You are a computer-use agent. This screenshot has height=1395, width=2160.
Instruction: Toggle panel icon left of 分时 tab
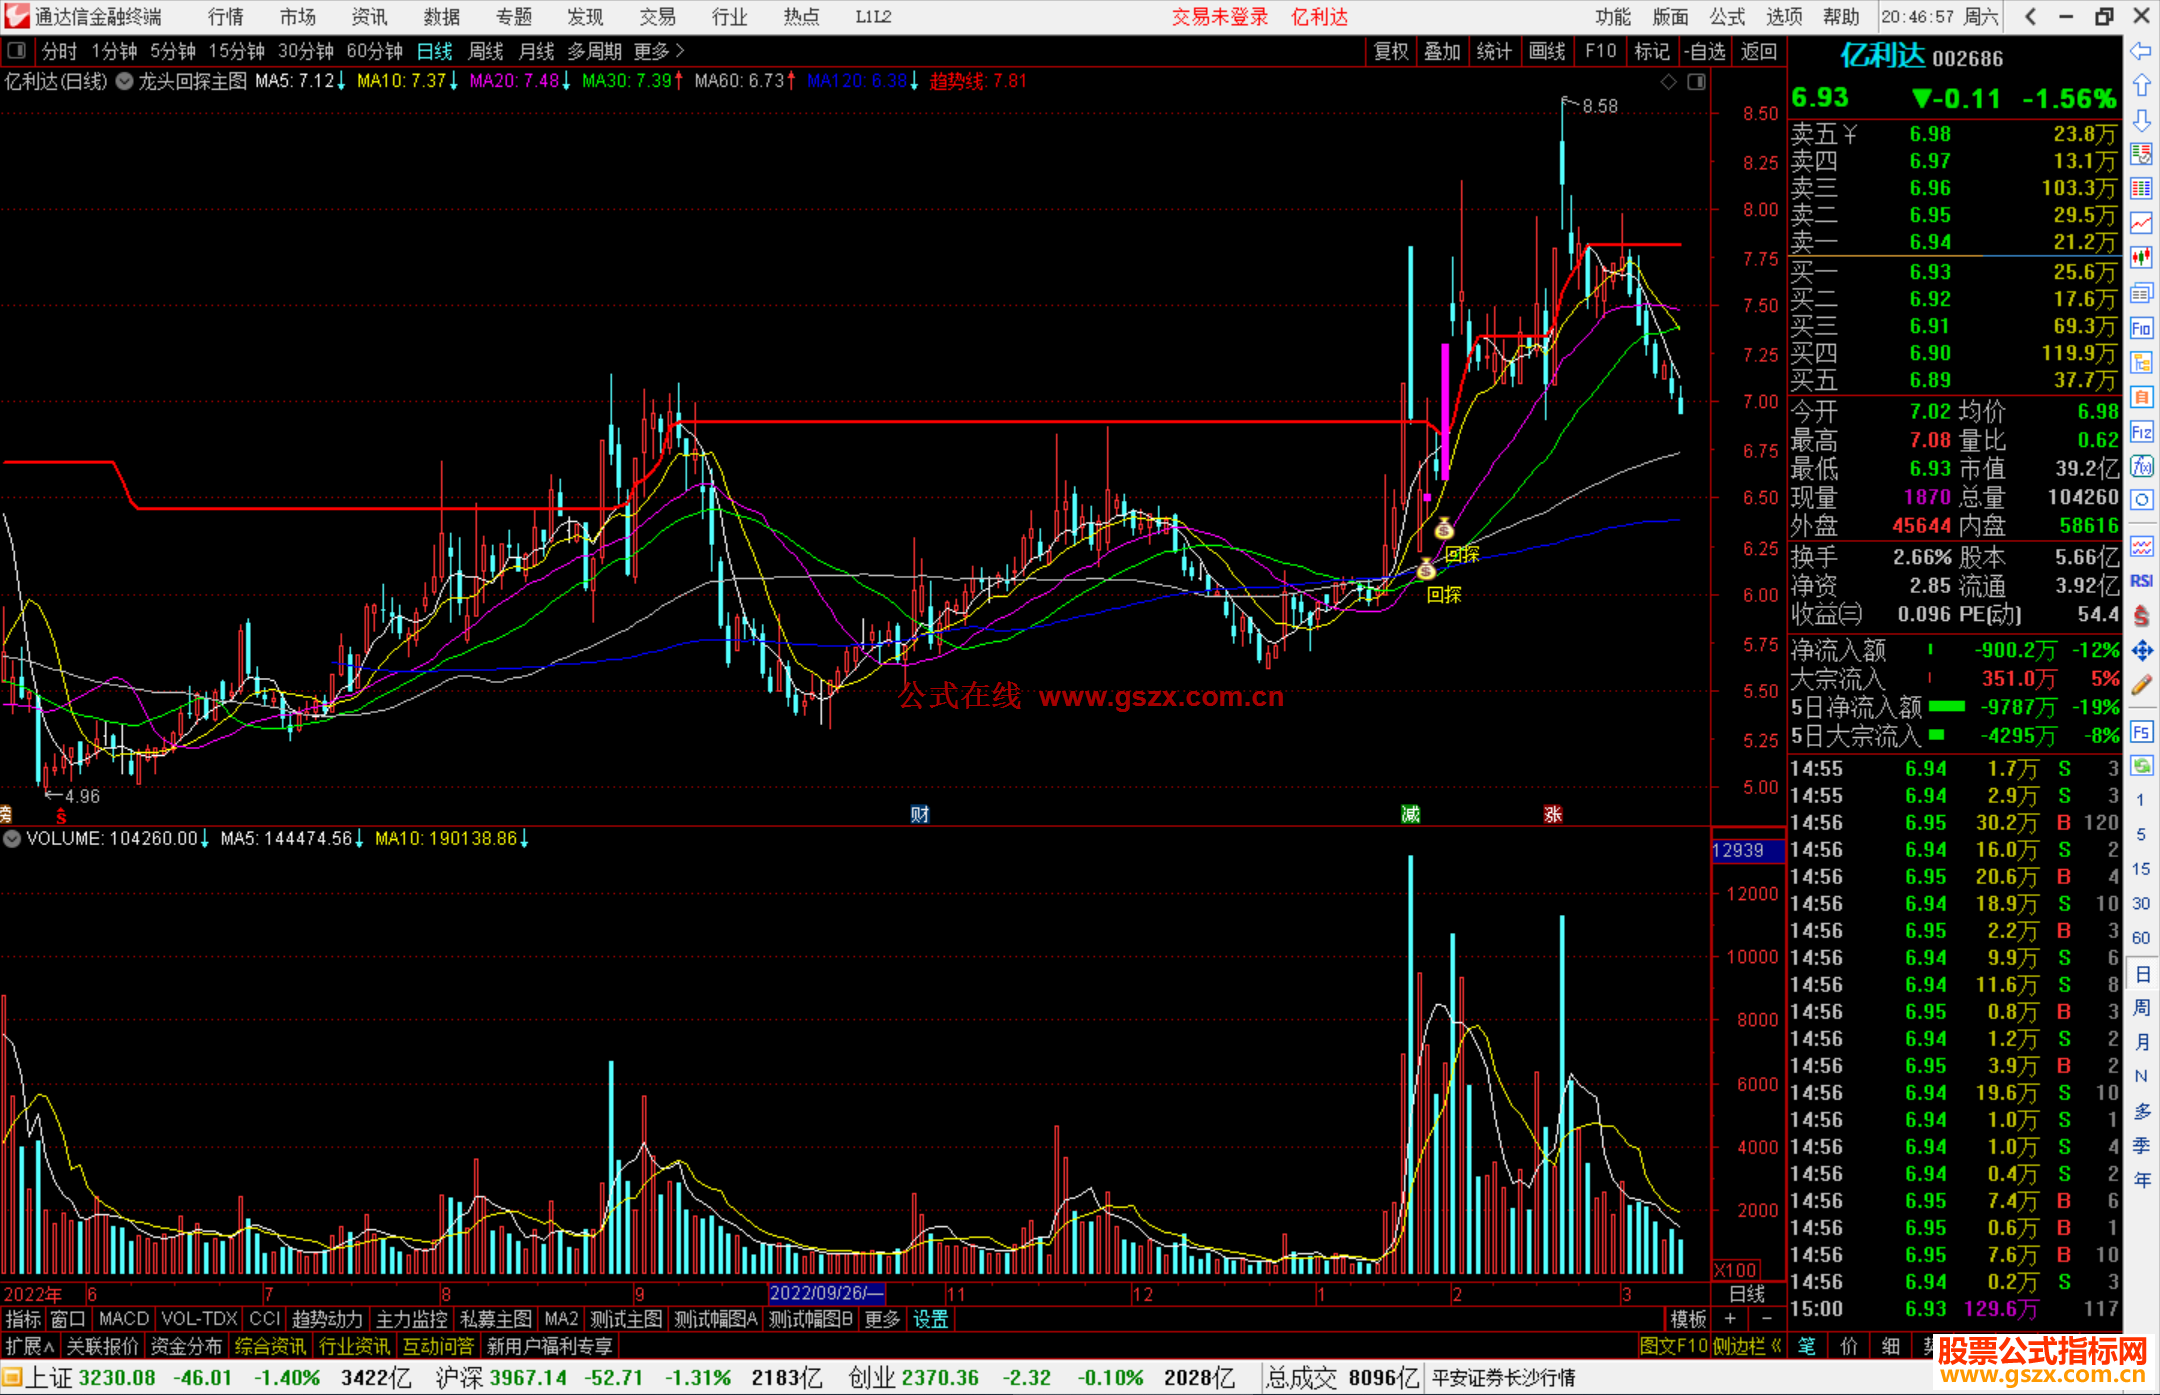[x=16, y=50]
